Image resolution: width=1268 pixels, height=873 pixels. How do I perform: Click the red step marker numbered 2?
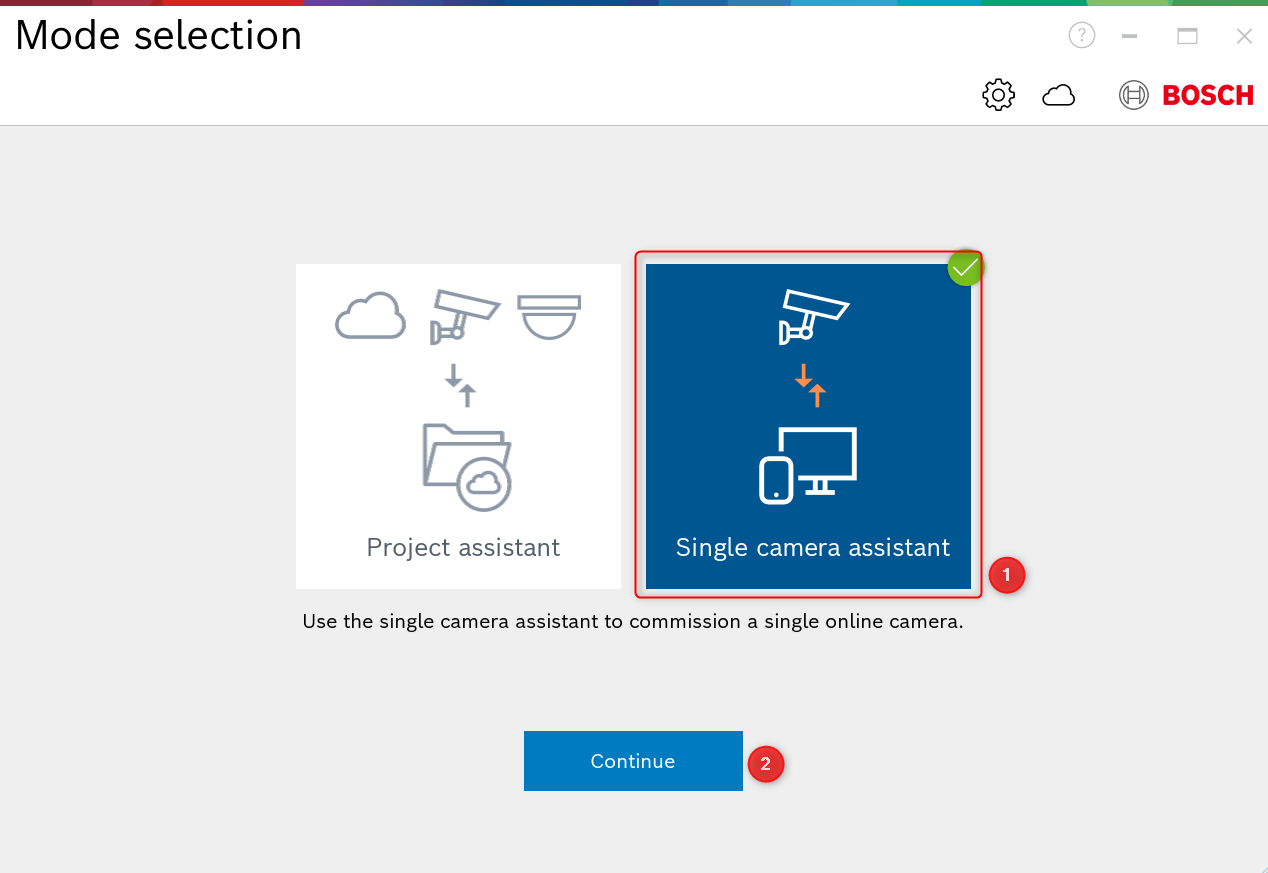click(x=765, y=764)
